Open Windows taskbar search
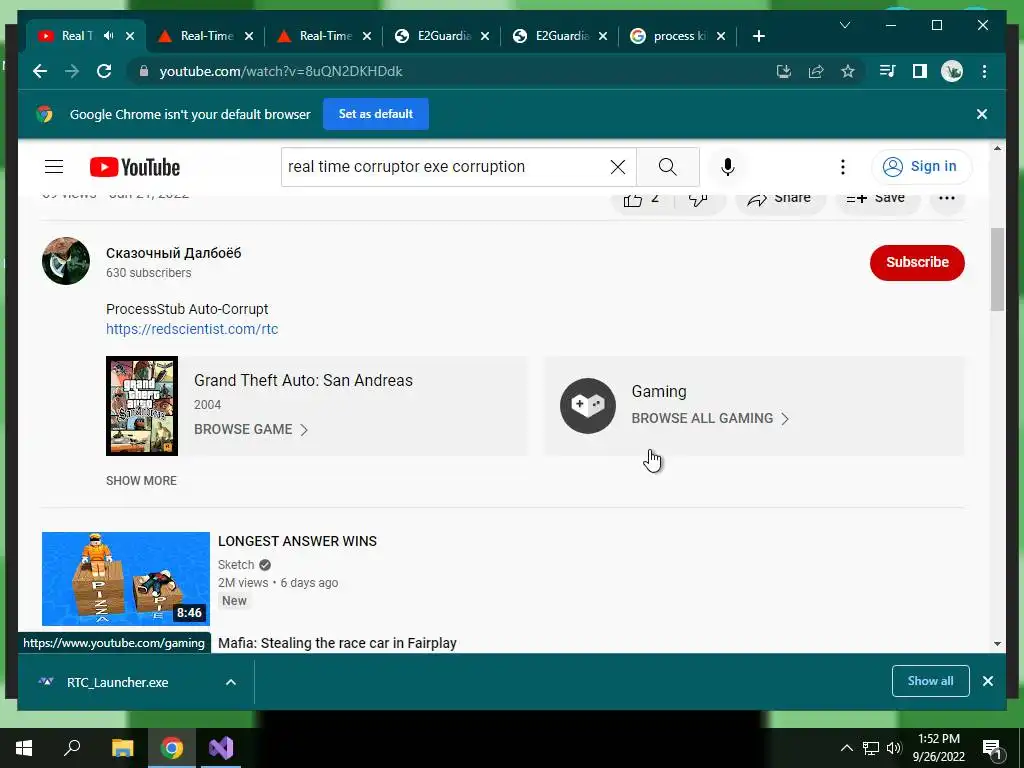1024x768 pixels. click(x=72, y=748)
